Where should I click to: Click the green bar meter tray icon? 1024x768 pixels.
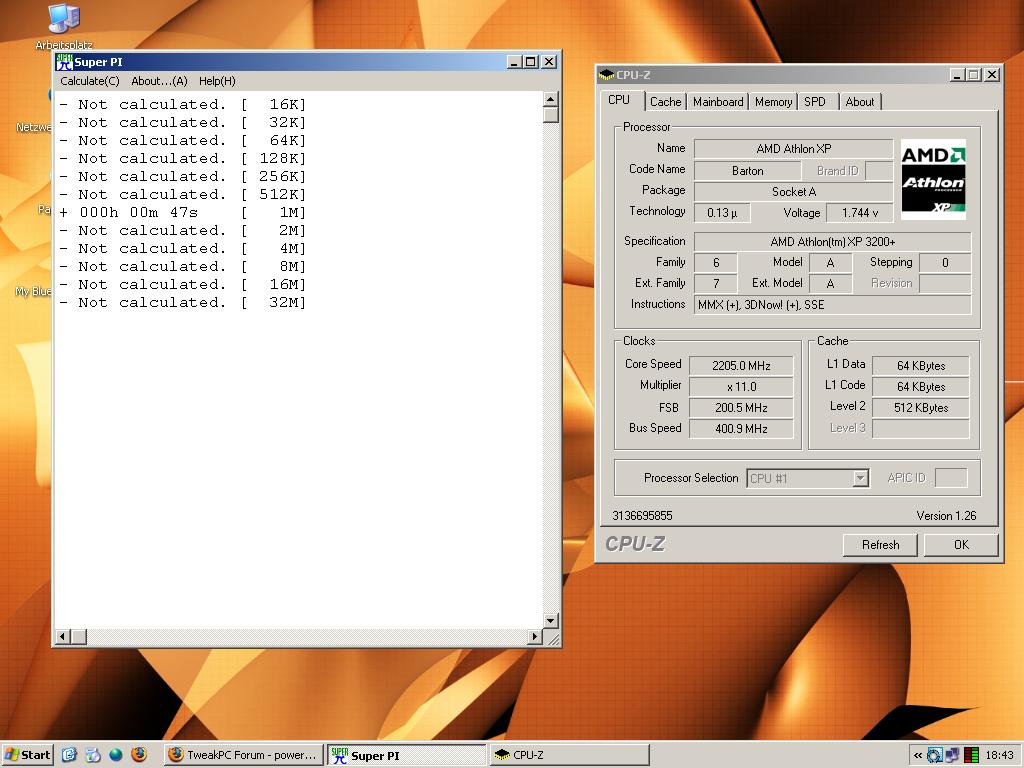tap(971, 756)
